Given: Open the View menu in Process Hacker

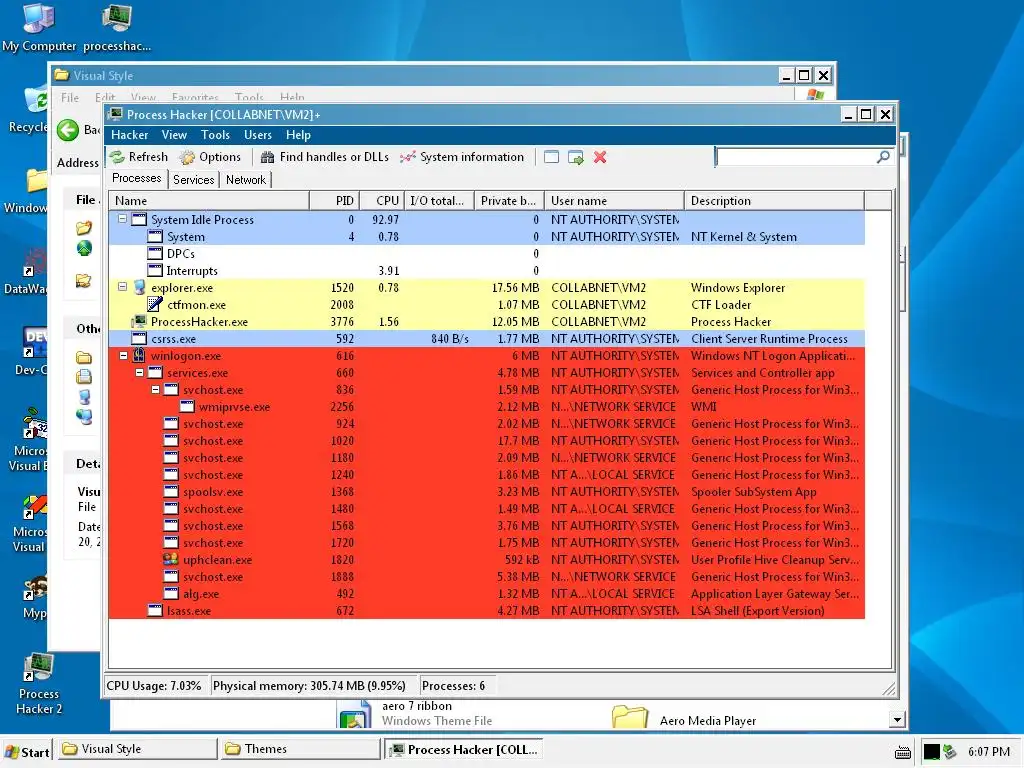Looking at the screenshot, I should (x=174, y=135).
